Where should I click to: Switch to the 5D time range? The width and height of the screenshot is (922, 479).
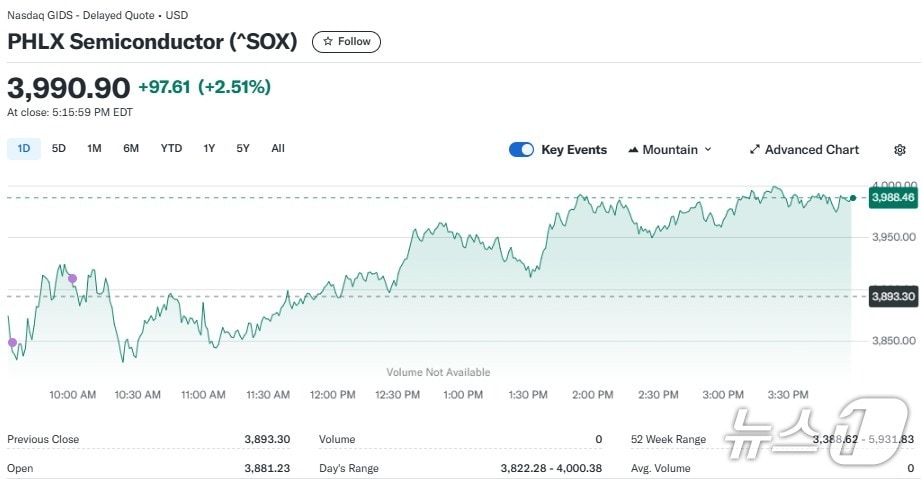[59, 149]
